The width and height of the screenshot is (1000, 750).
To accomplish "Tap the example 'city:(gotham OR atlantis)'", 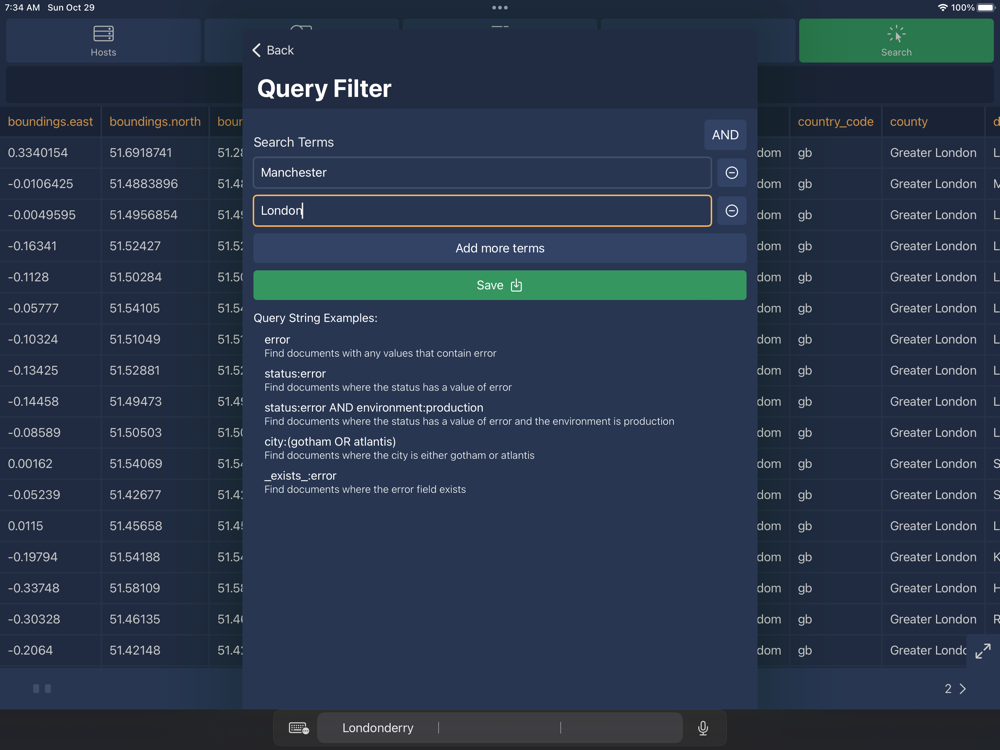I will point(330,442).
